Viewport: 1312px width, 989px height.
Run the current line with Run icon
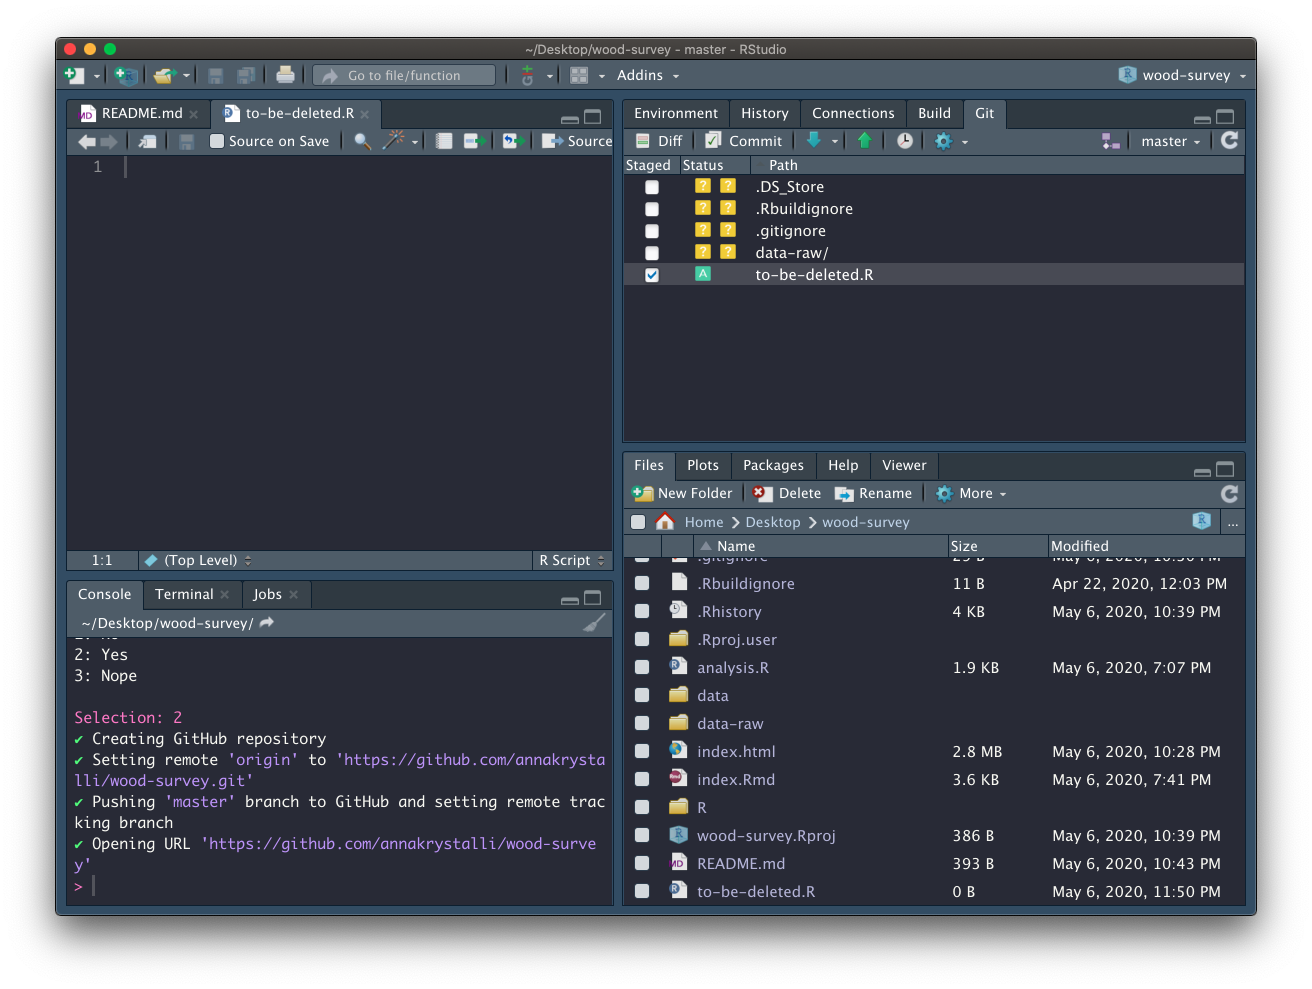(x=475, y=141)
